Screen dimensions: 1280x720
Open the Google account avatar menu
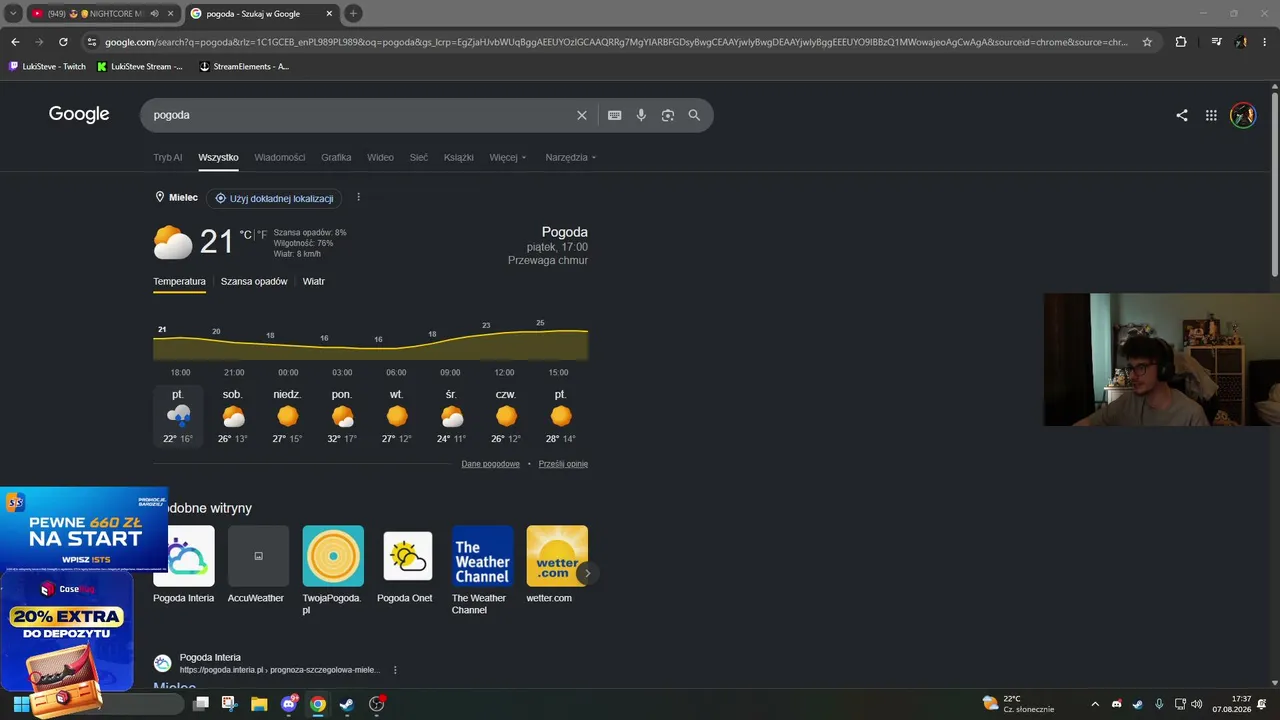[x=1243, y=115]
